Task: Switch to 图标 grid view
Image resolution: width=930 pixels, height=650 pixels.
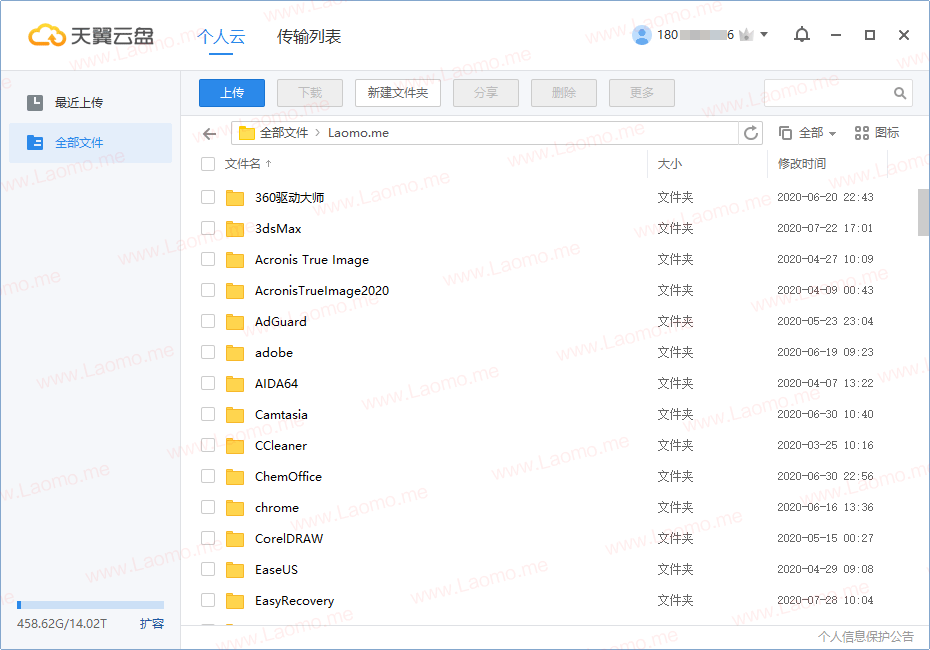Action: click(x=877, y=133)
